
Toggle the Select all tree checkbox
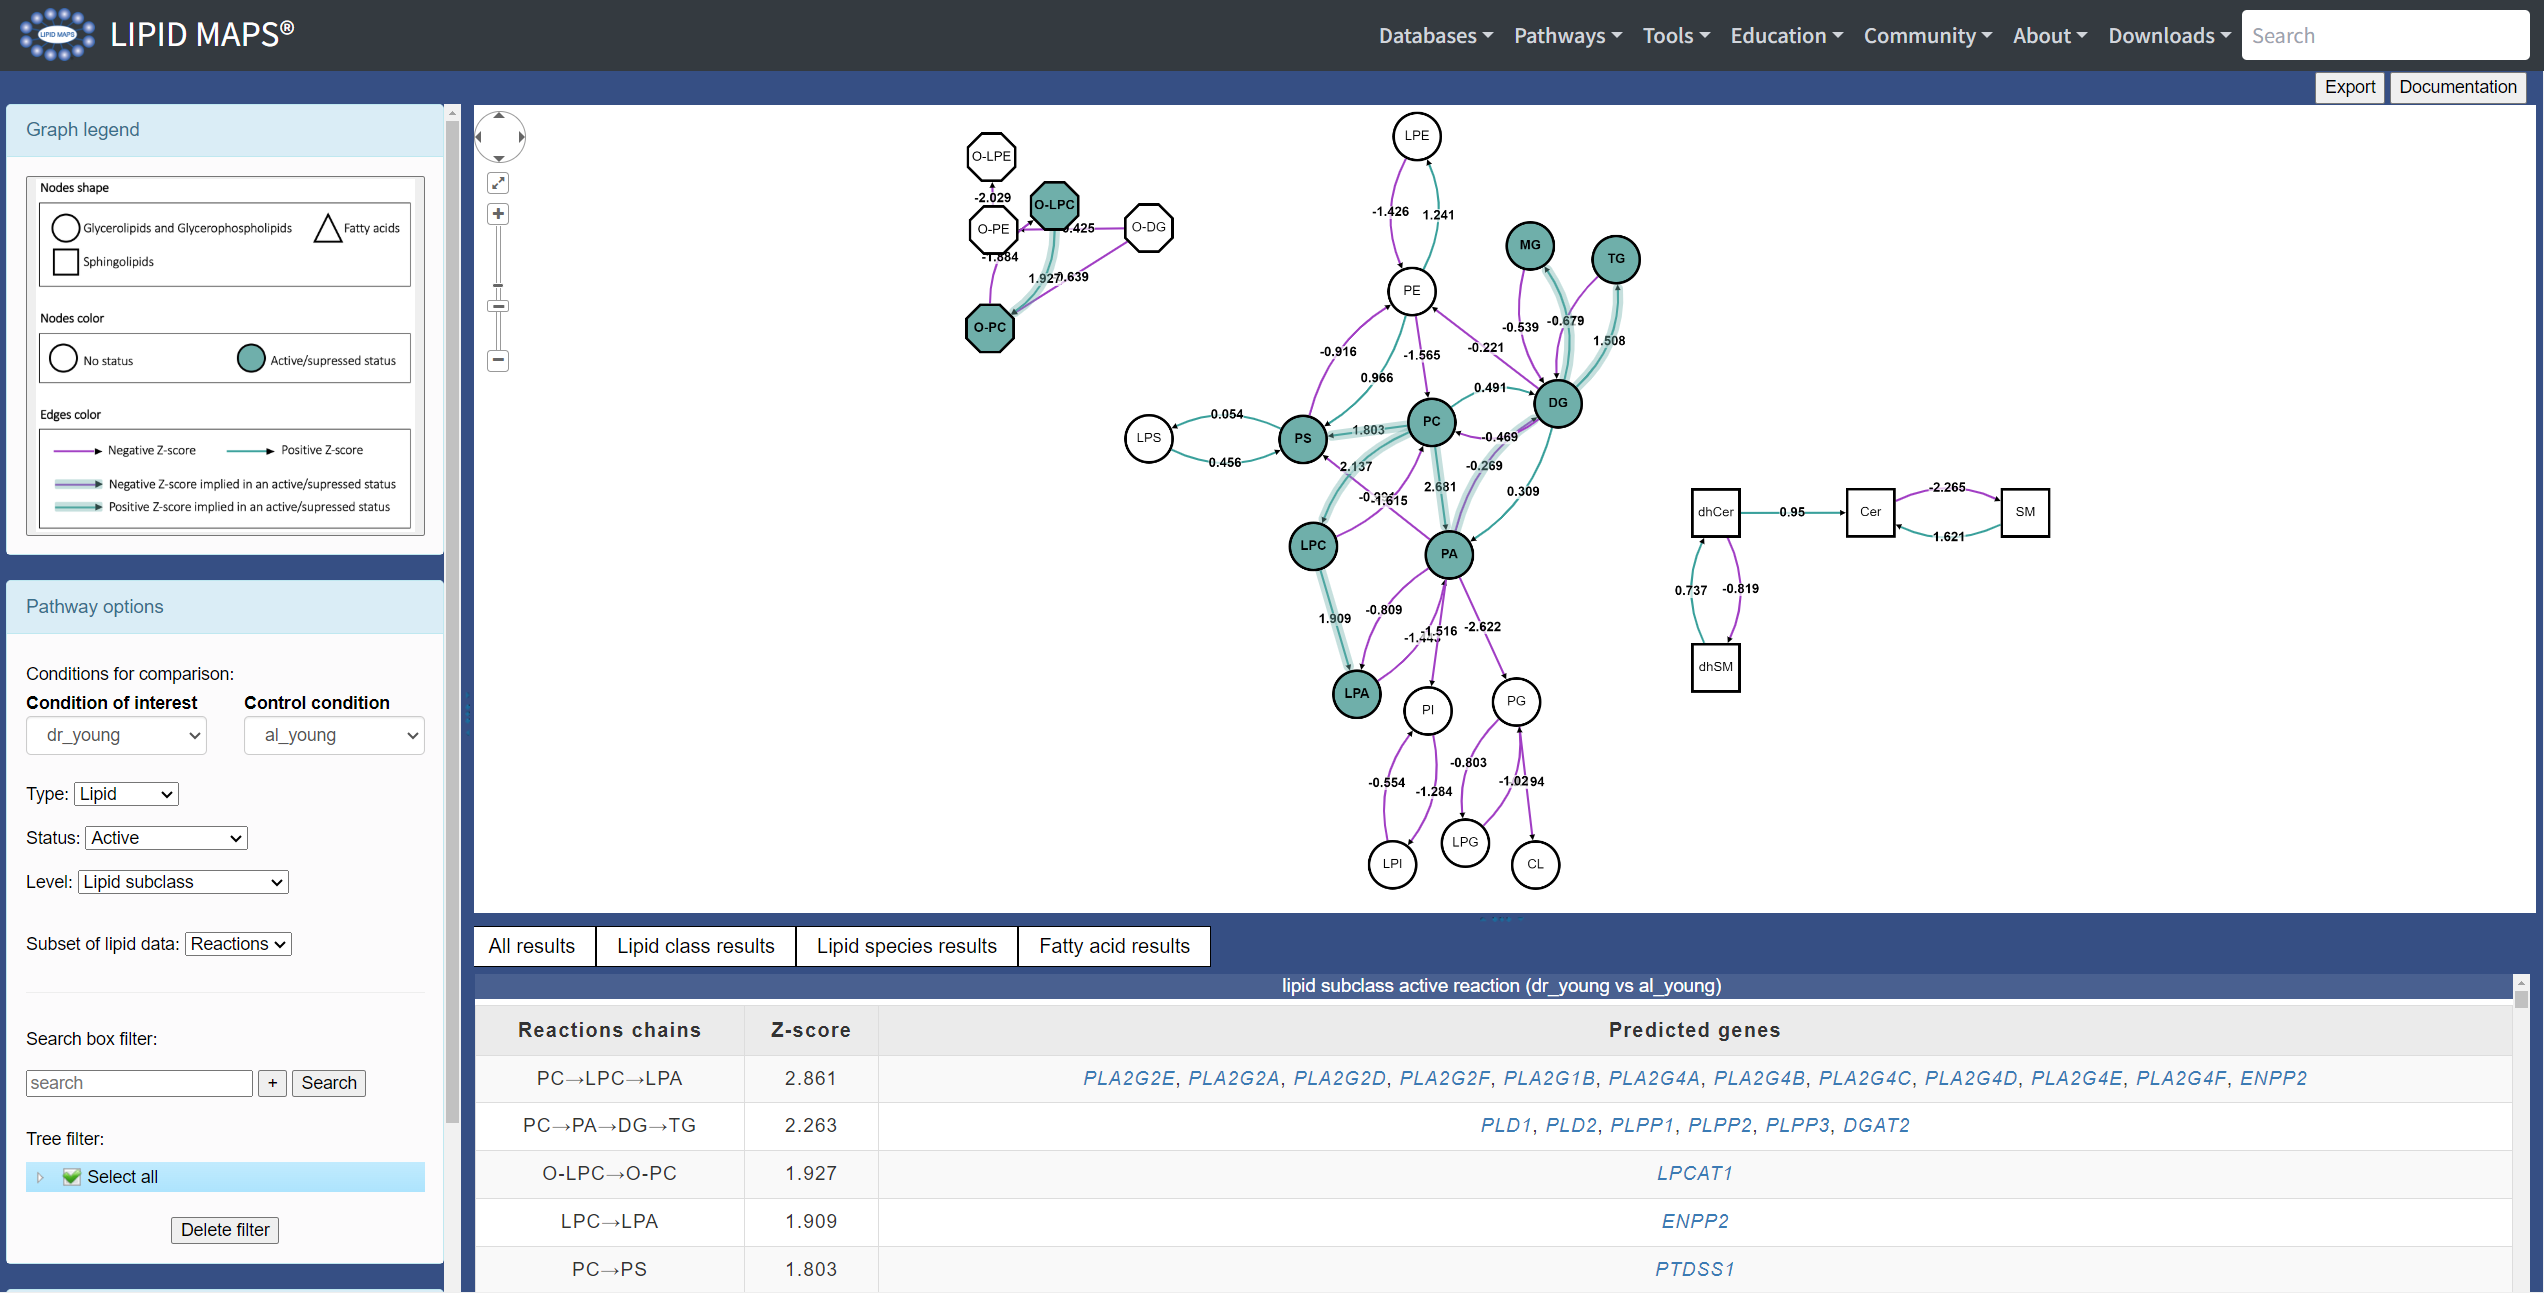point(71,1176)
